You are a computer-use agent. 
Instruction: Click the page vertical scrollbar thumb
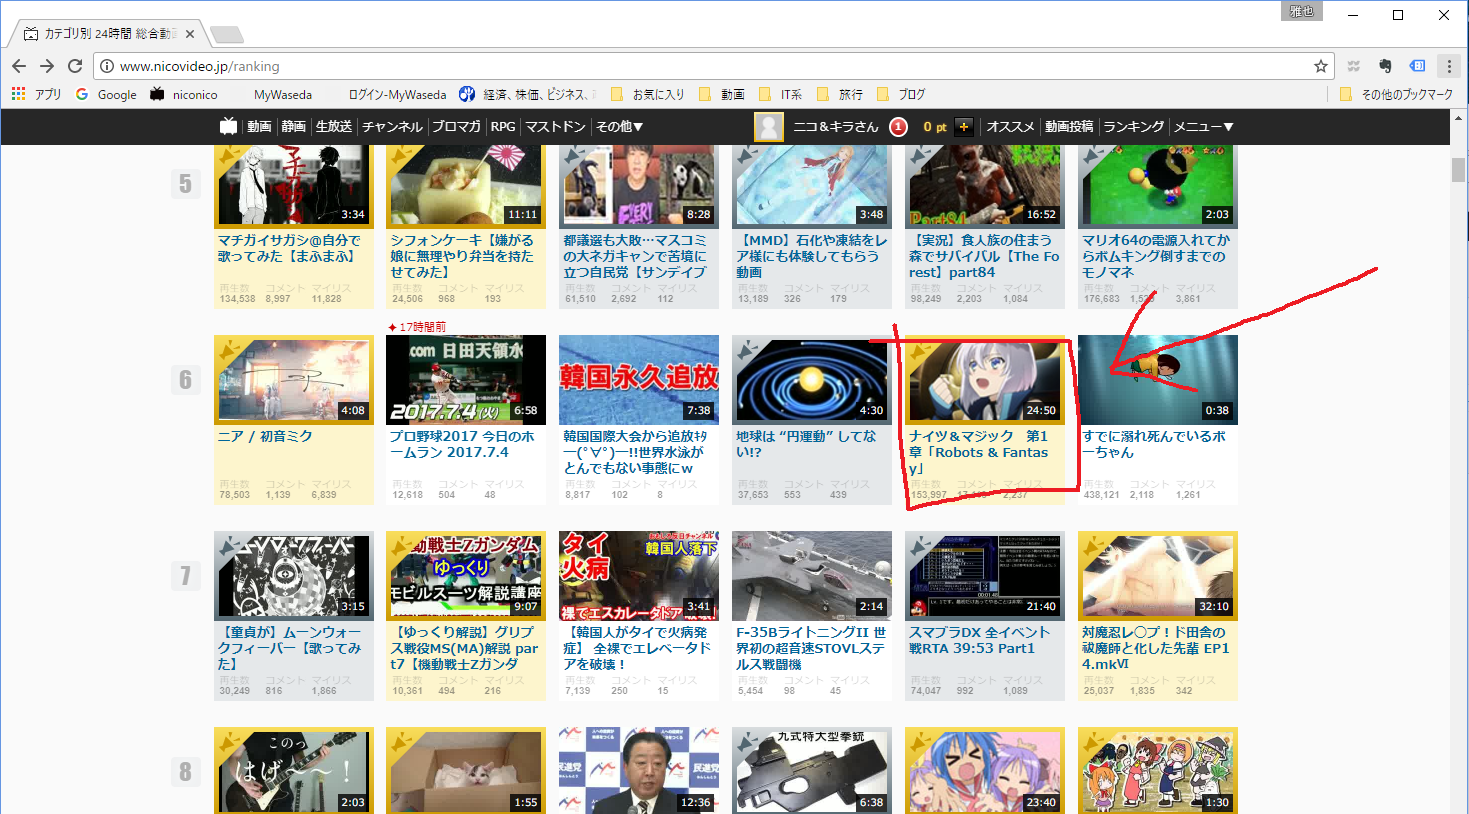tap(1458, 170)
